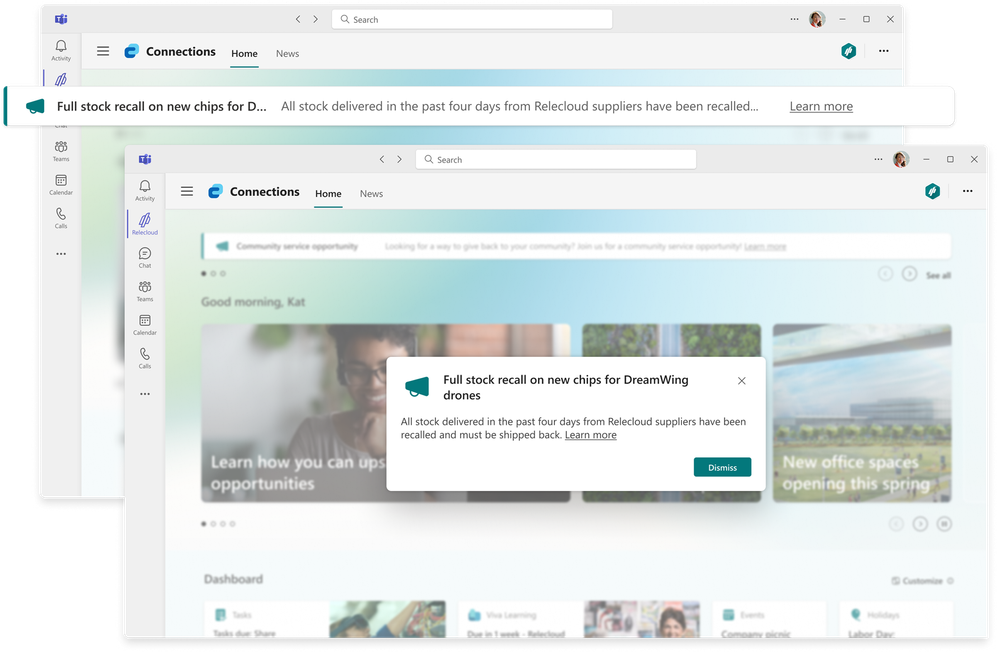Click the teal Relecloud hexagon icon in front window
999x652 pixels.
click(x=933, y=191)
